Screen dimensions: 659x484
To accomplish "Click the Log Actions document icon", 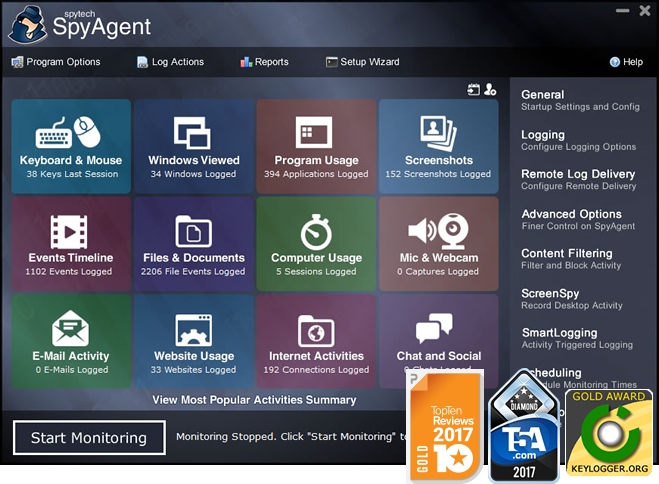I will click(142, 62).
